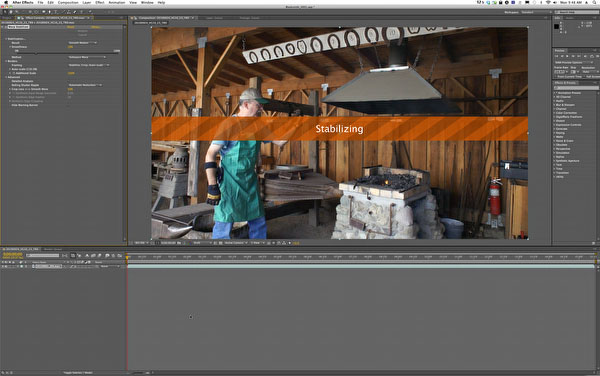
Task: Open the Framing dropdown
Action: click(x=88, y=65)
